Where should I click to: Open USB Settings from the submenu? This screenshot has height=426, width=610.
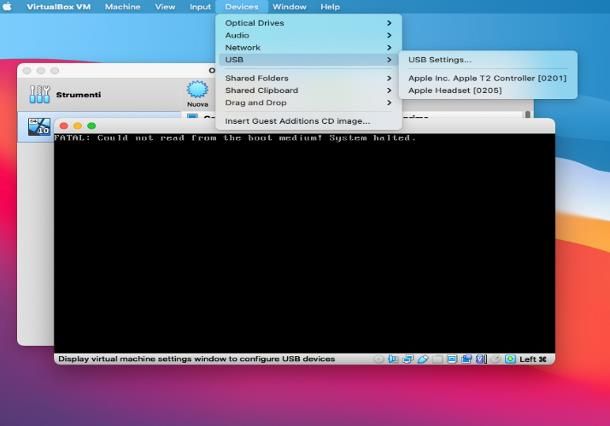tap(488, 60)
